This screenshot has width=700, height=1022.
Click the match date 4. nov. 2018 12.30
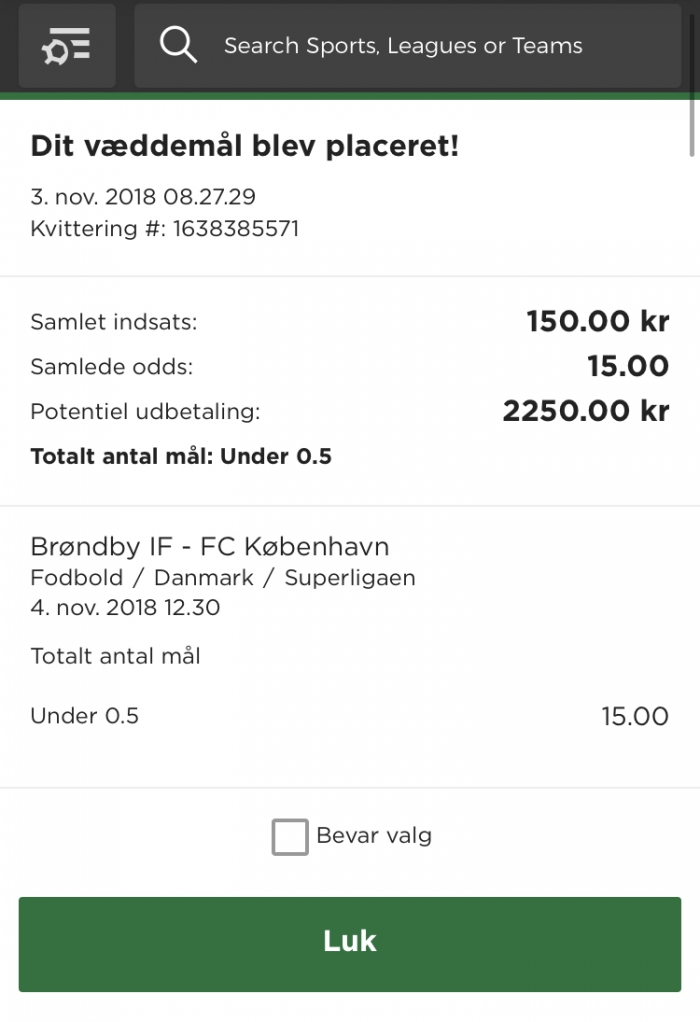pos(126,608)
